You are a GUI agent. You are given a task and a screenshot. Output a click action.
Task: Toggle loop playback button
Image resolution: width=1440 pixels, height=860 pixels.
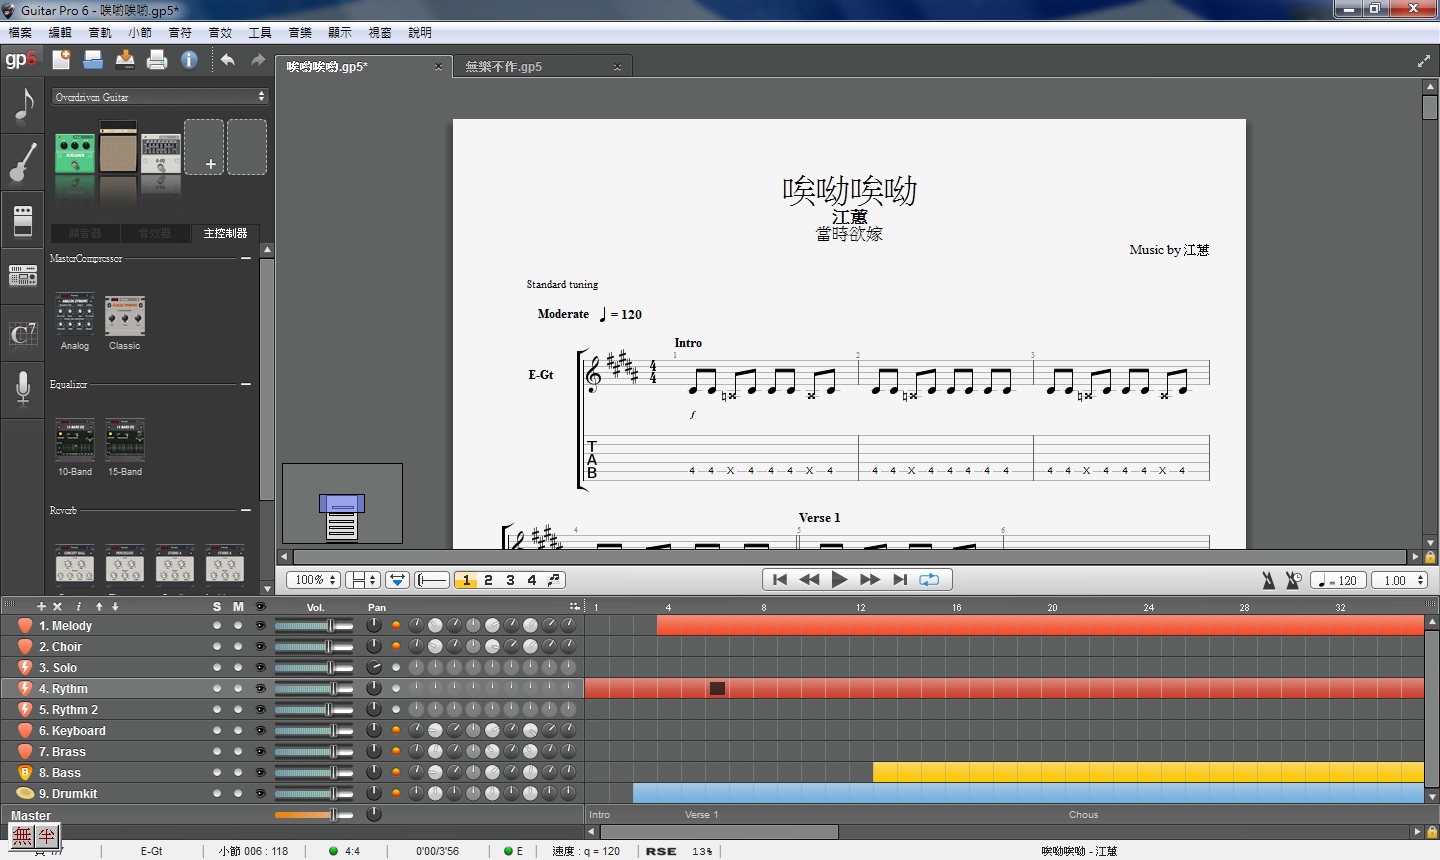(929, 579)
